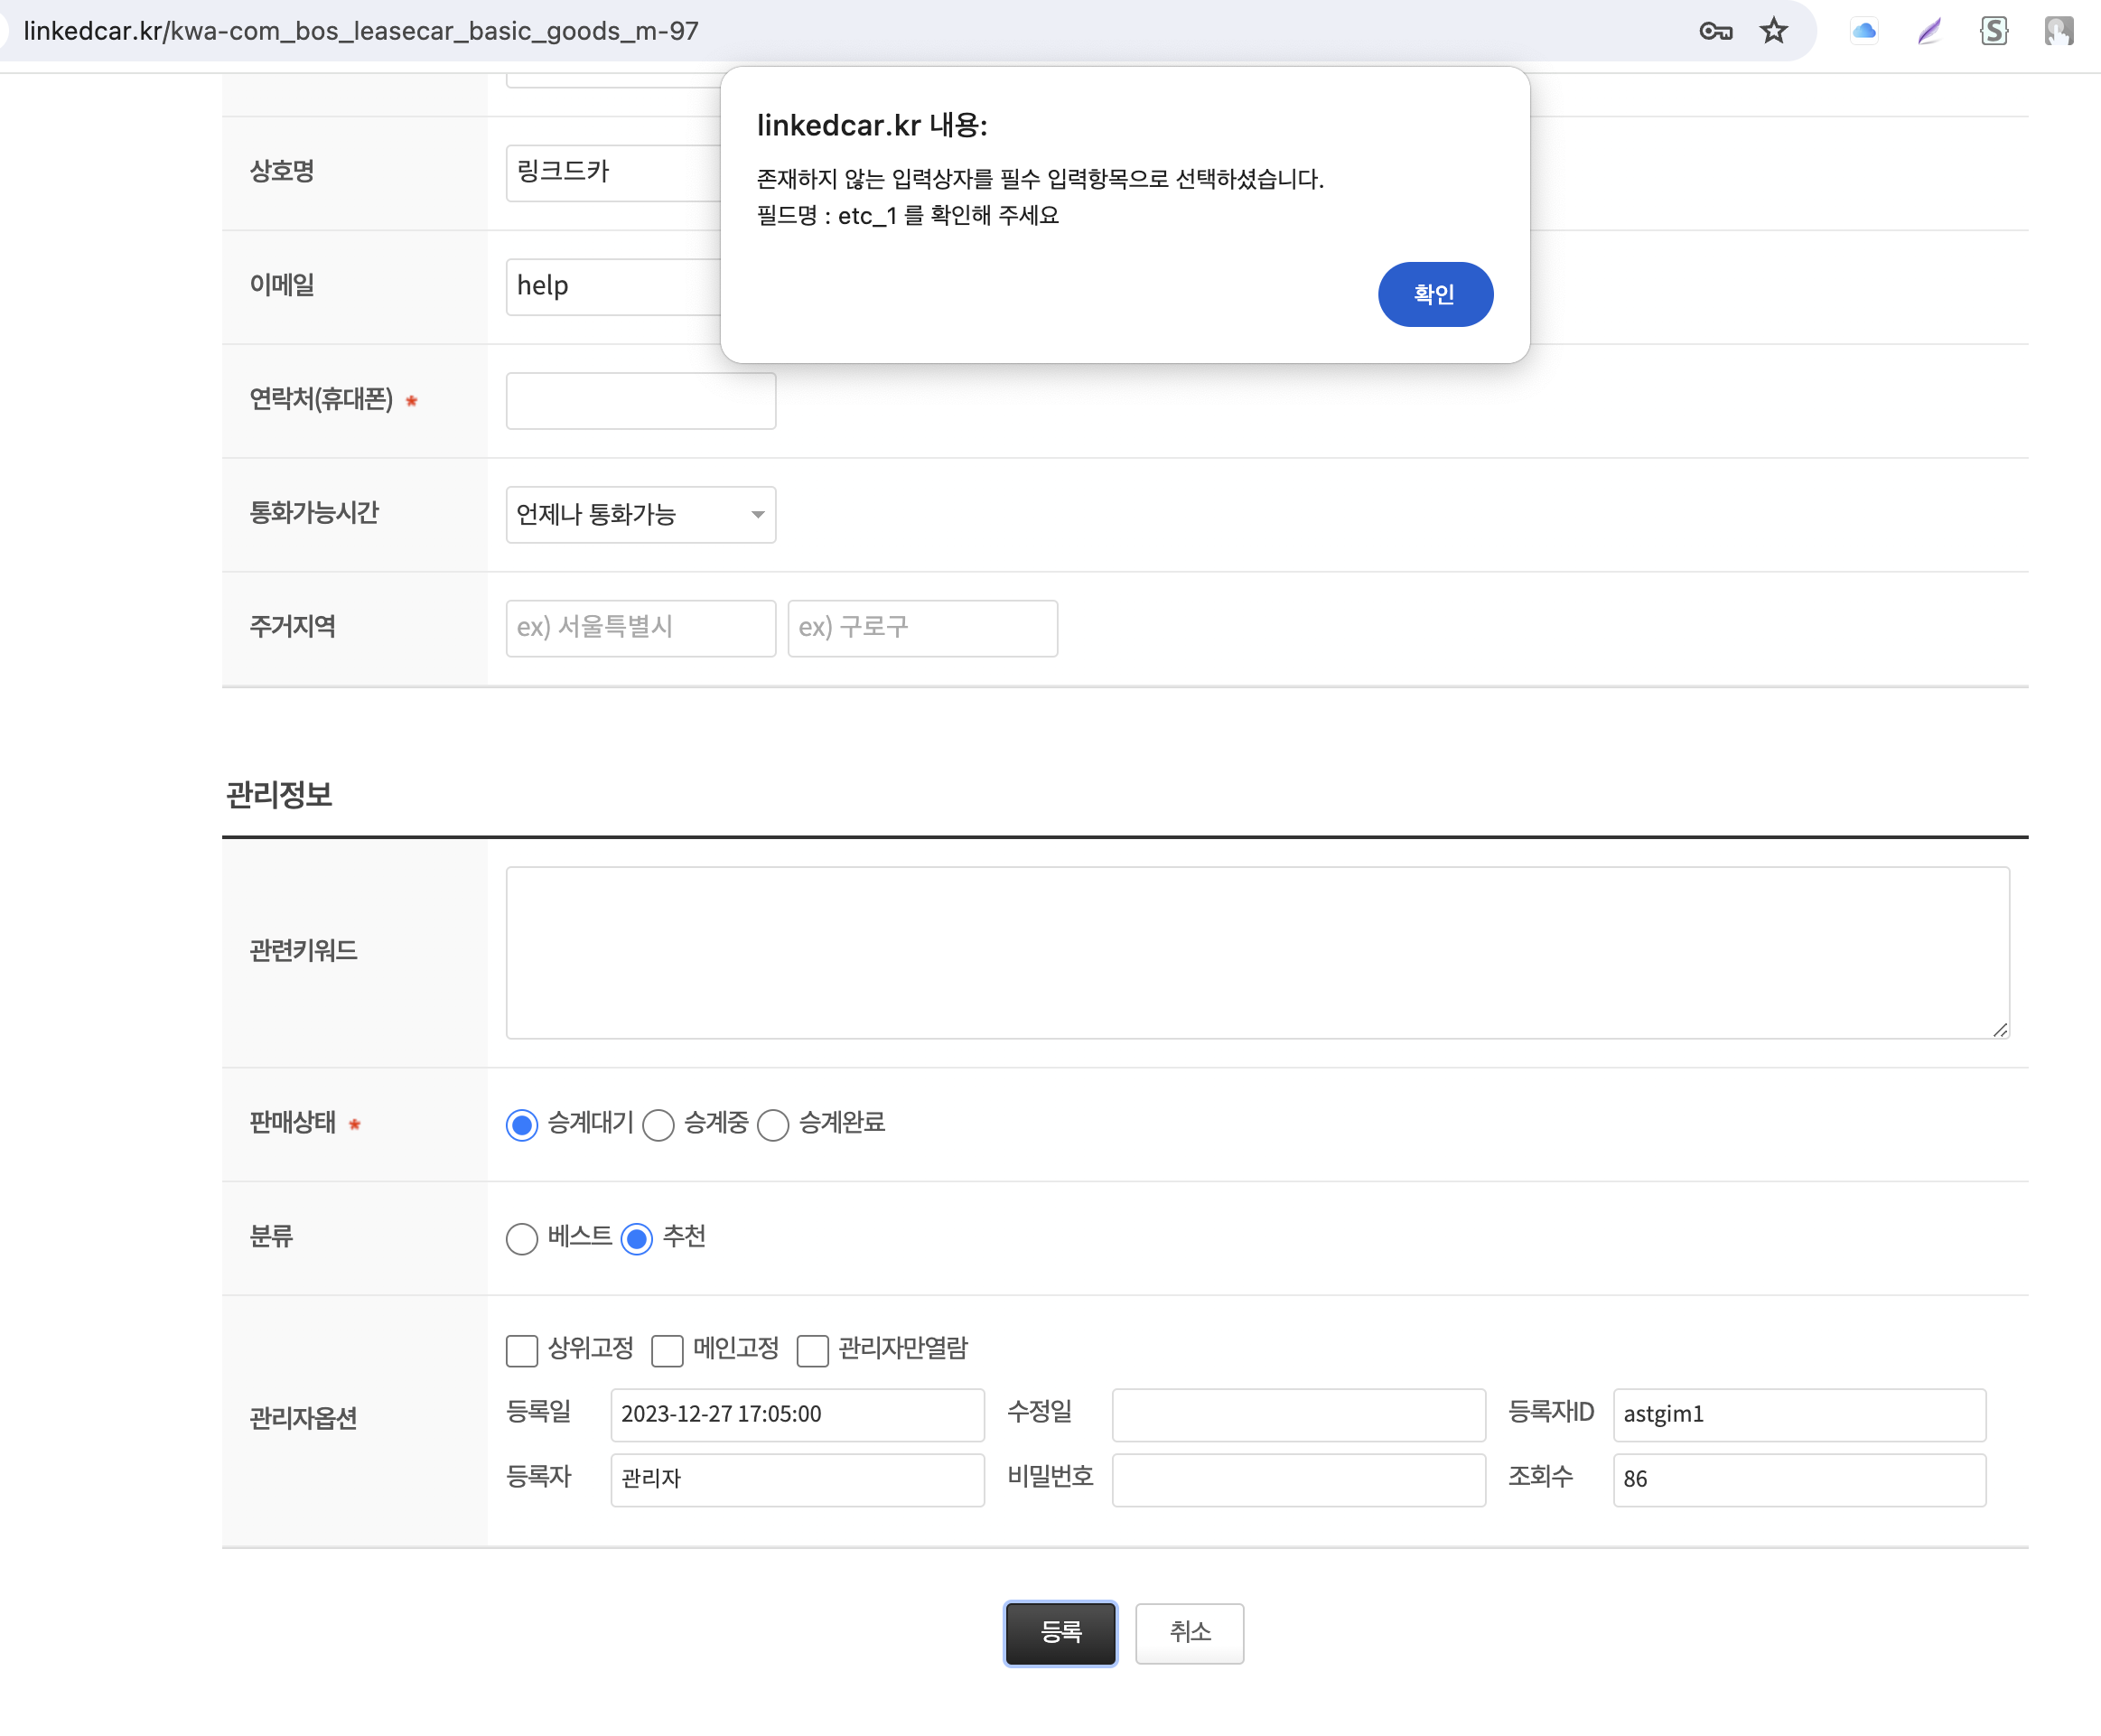Click the 연락처(휴대폰) input field
Screen dimensions: 2101x1736
pyautogui.click(x=641, y=401)
